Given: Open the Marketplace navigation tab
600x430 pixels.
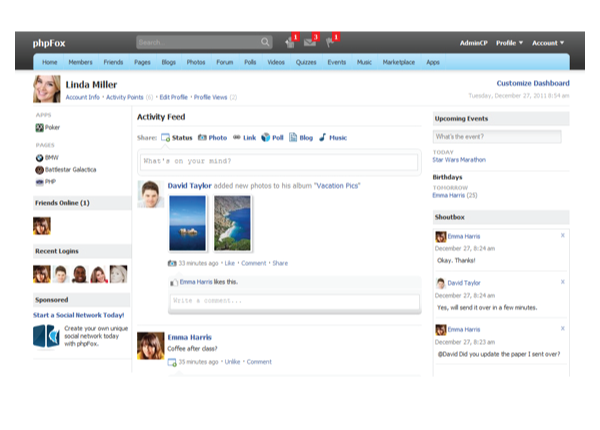Looking at the screenshot, I should click(x=399, y=62).
